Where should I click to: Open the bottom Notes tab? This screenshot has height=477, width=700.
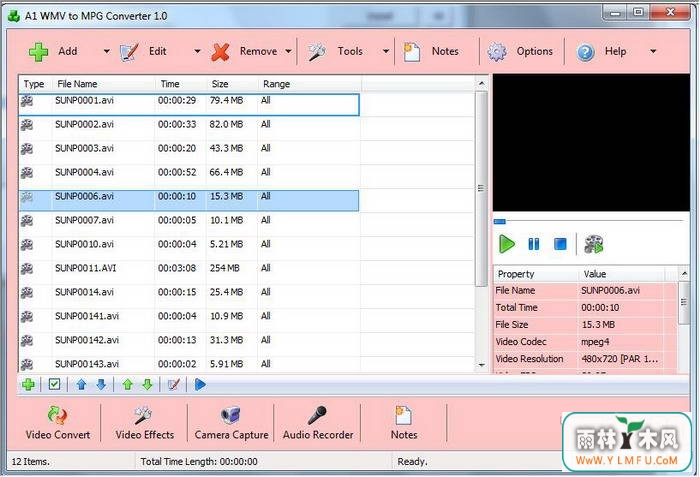coord(404,423)
